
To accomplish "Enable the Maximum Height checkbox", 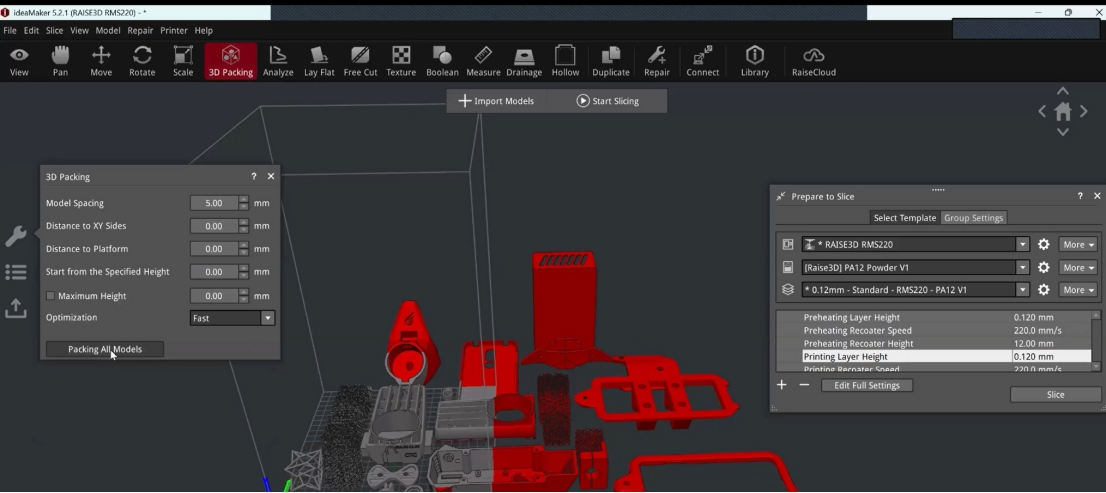I will point(50,296).
